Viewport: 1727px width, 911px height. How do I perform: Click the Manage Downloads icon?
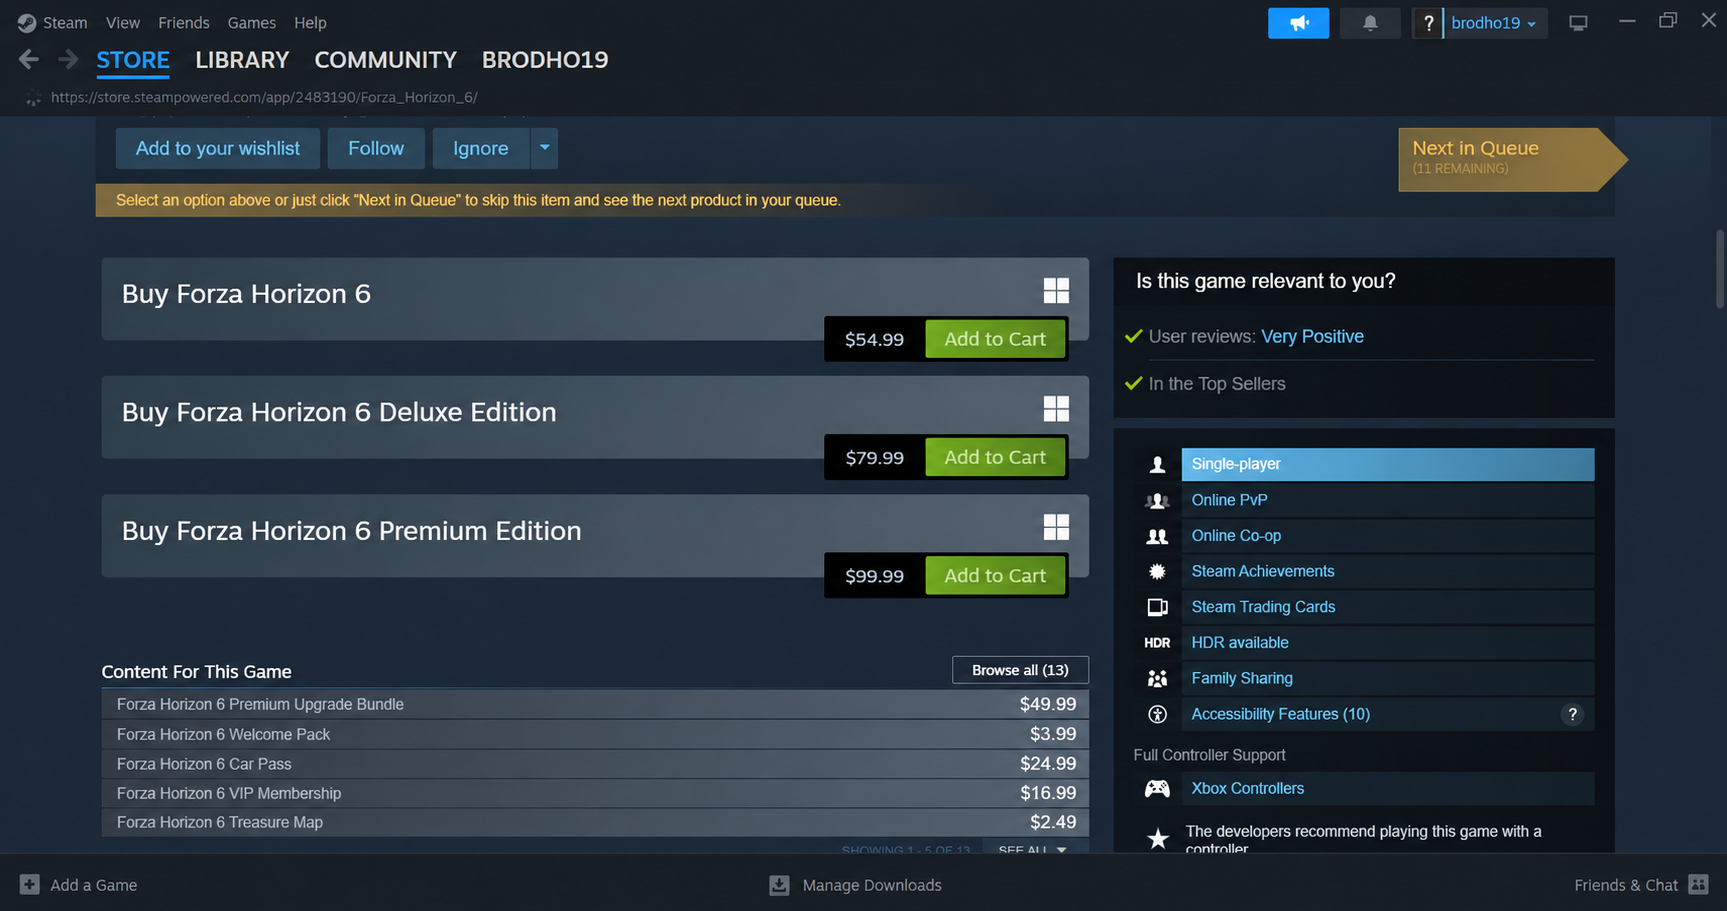coord(779,885)
